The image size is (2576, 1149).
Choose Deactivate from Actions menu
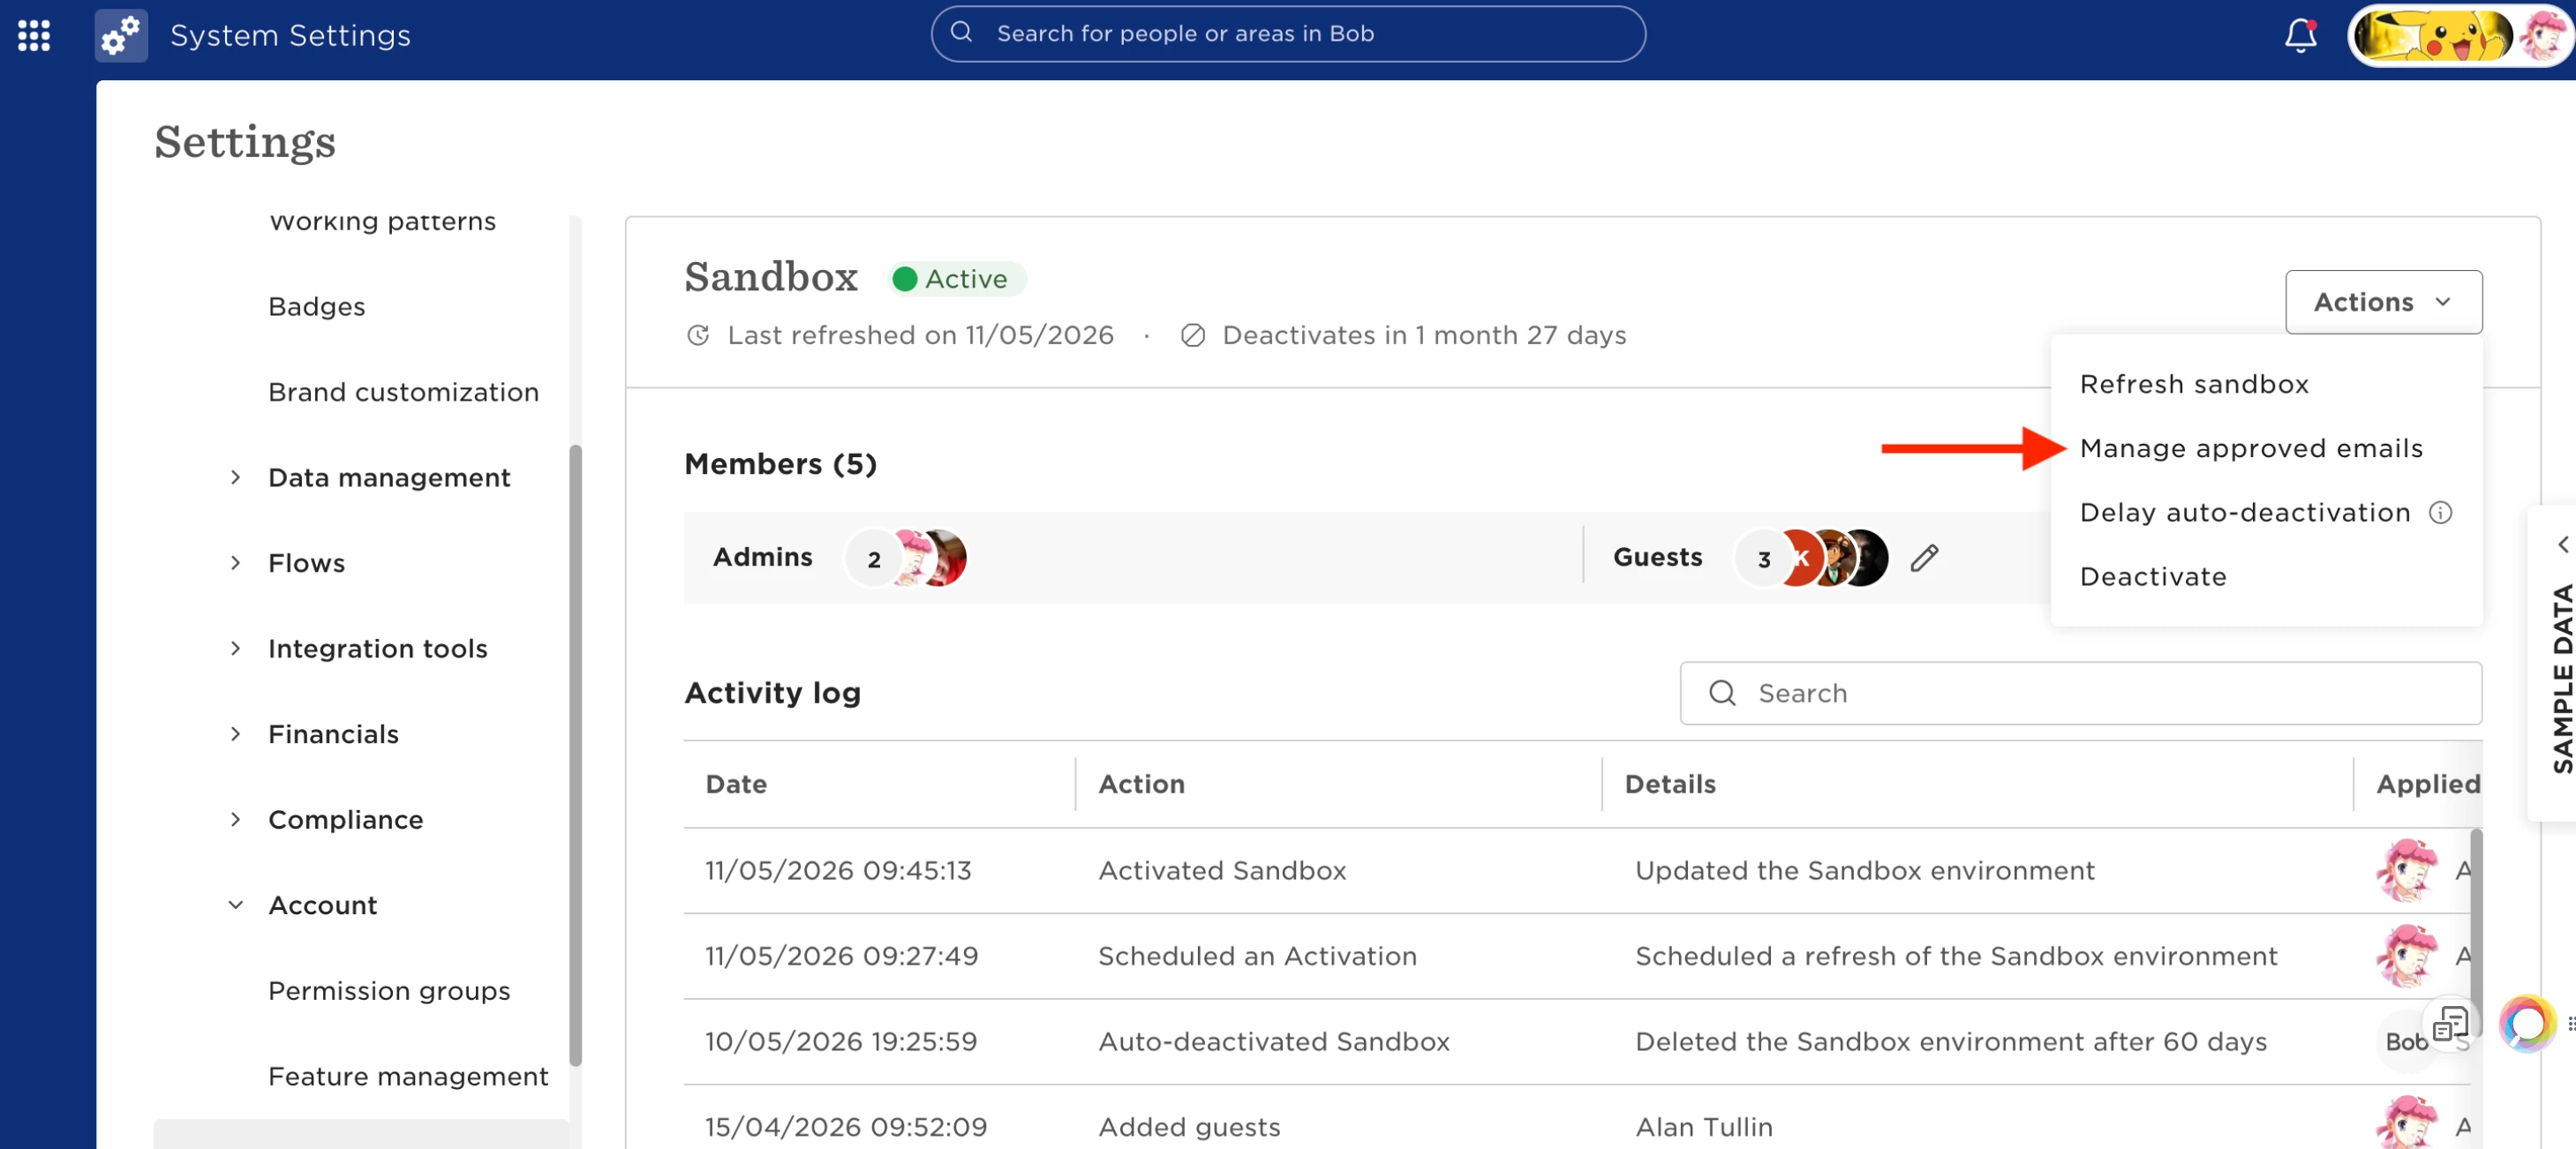click(x=2153, y=577)
